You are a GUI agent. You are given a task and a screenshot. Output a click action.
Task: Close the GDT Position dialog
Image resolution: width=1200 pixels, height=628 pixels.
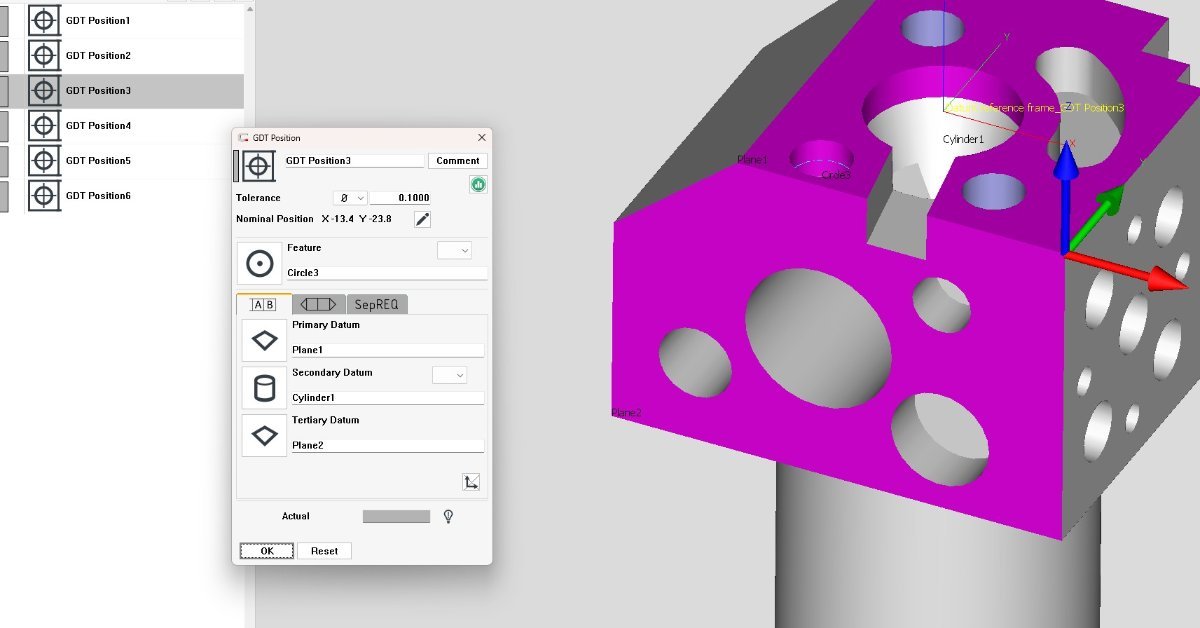[482, 138]
